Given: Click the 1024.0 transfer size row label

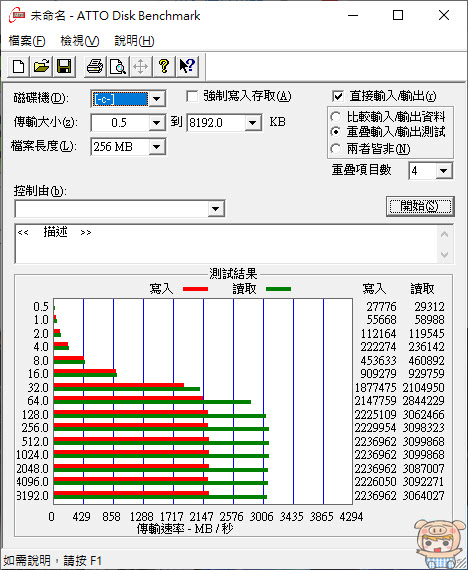Looking at the screenshot, I should [32, 455].
